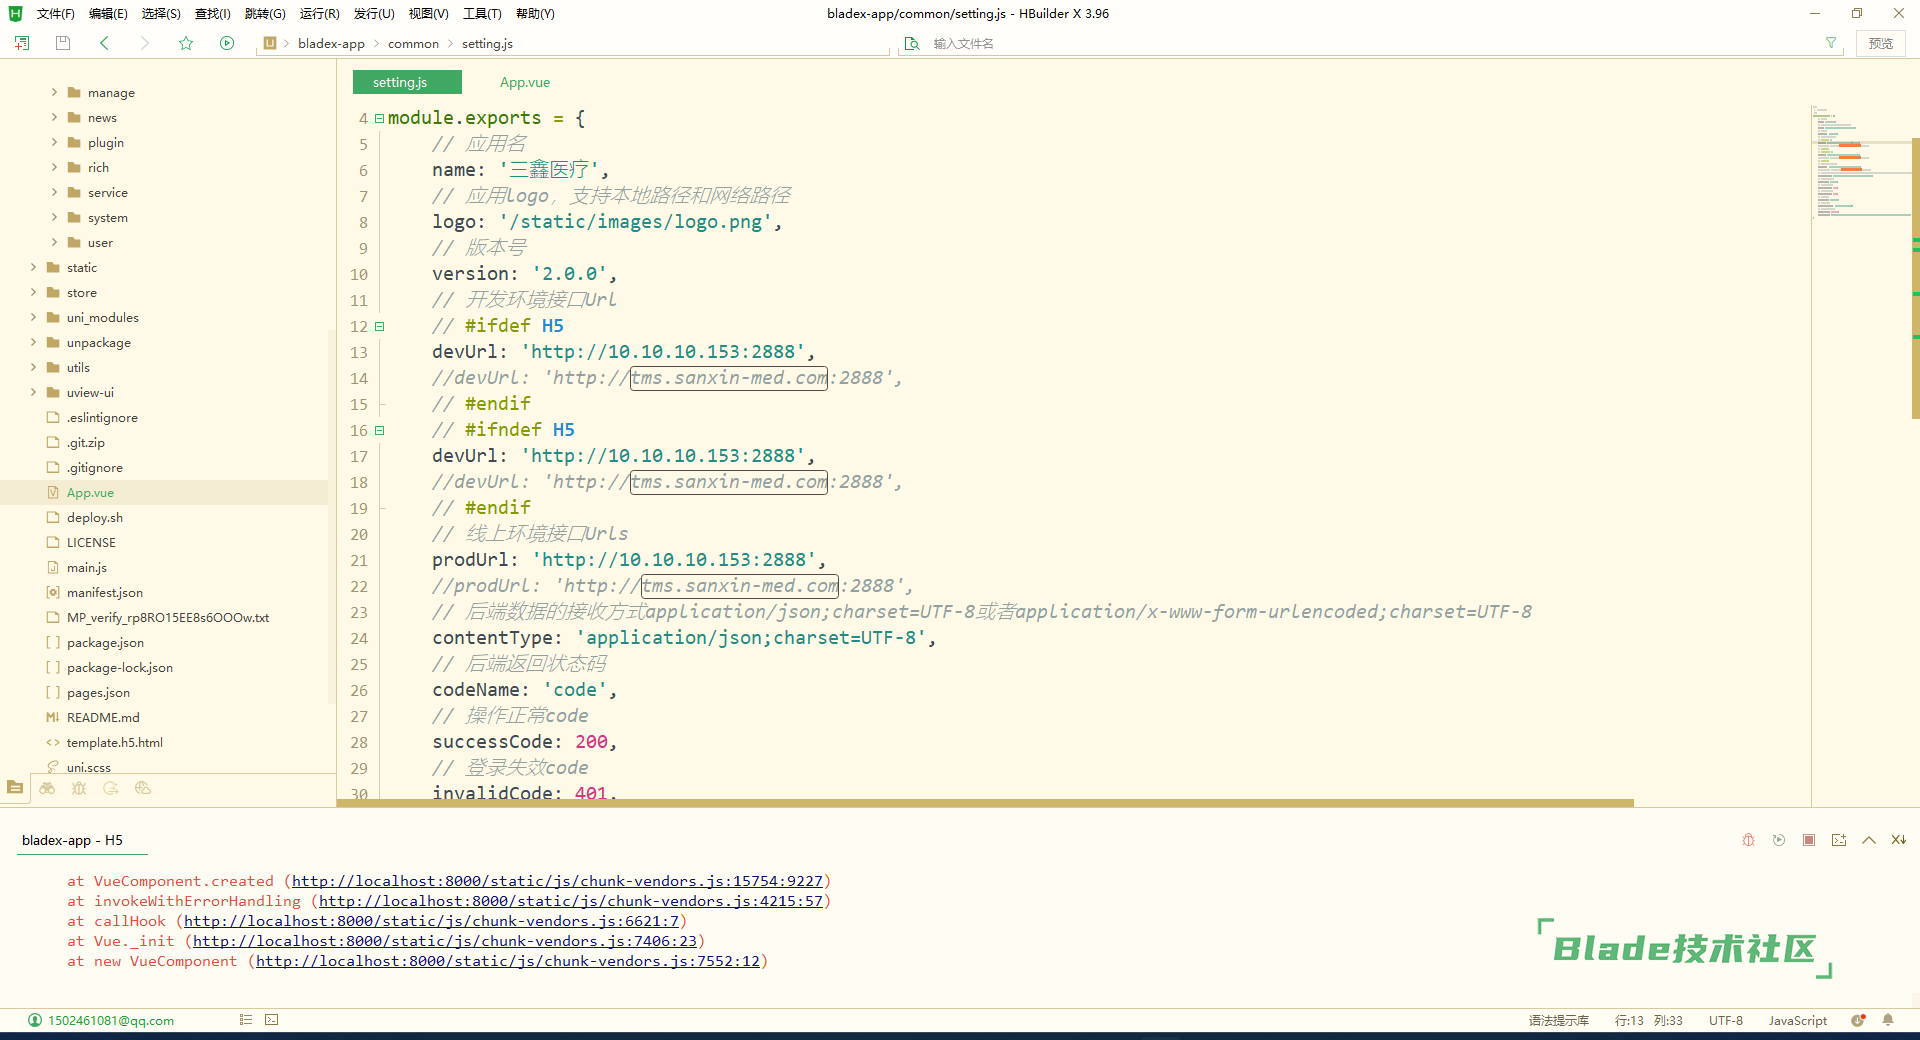Screen dimensions: 1920x1040
Task: Open the 发行(U) menu
Action: (374, 13)
